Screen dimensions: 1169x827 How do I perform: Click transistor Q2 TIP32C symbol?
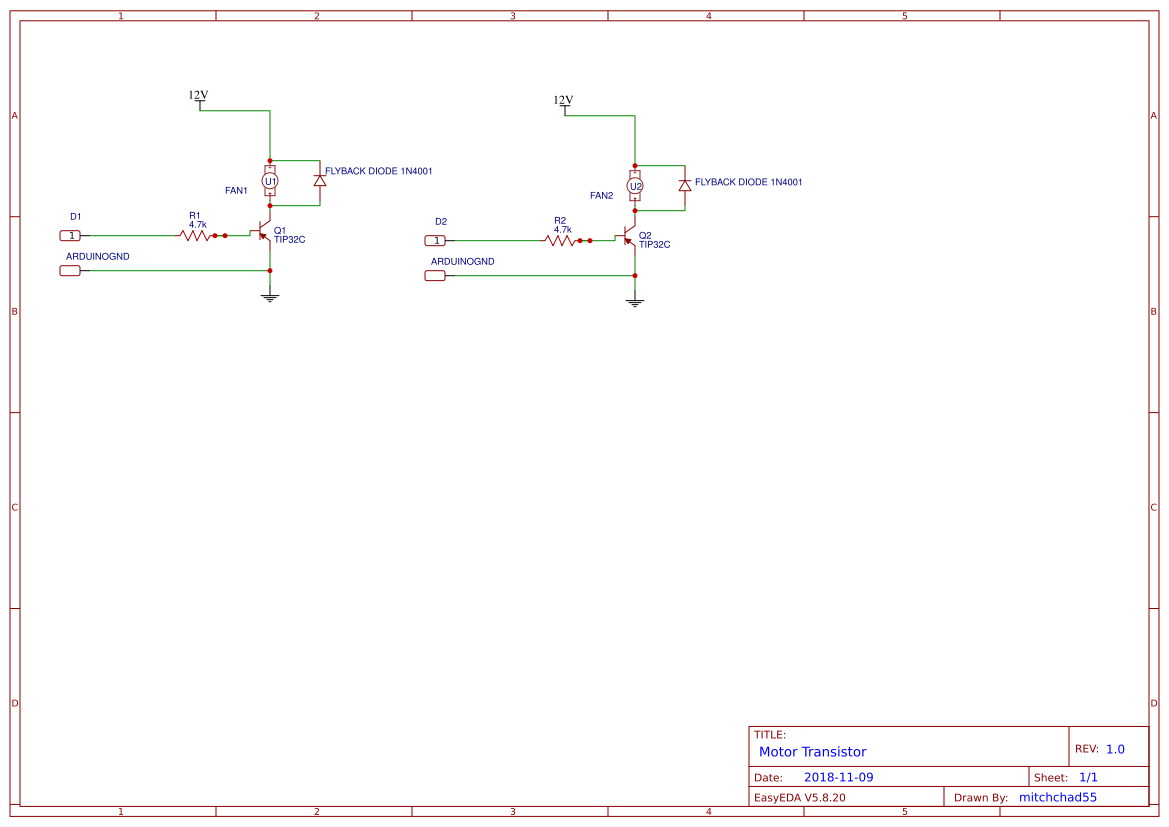click(627, 239)
